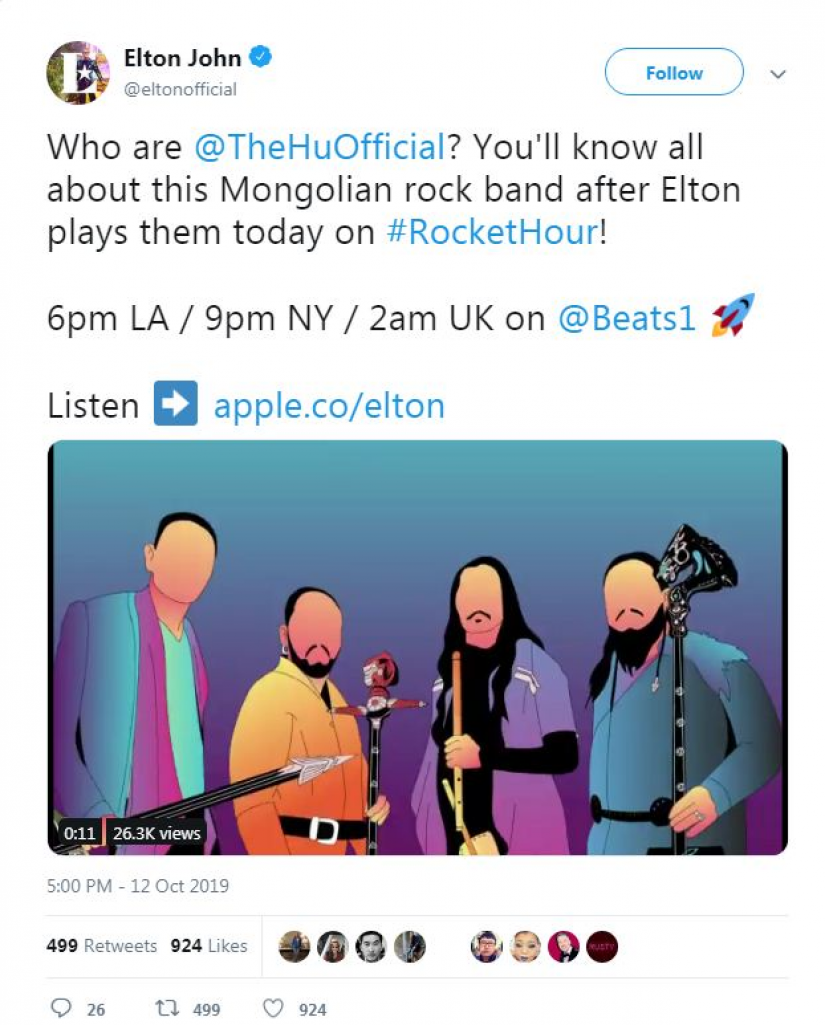
Task: Click the rocket emoji after @Beats1
Action: 732,315
